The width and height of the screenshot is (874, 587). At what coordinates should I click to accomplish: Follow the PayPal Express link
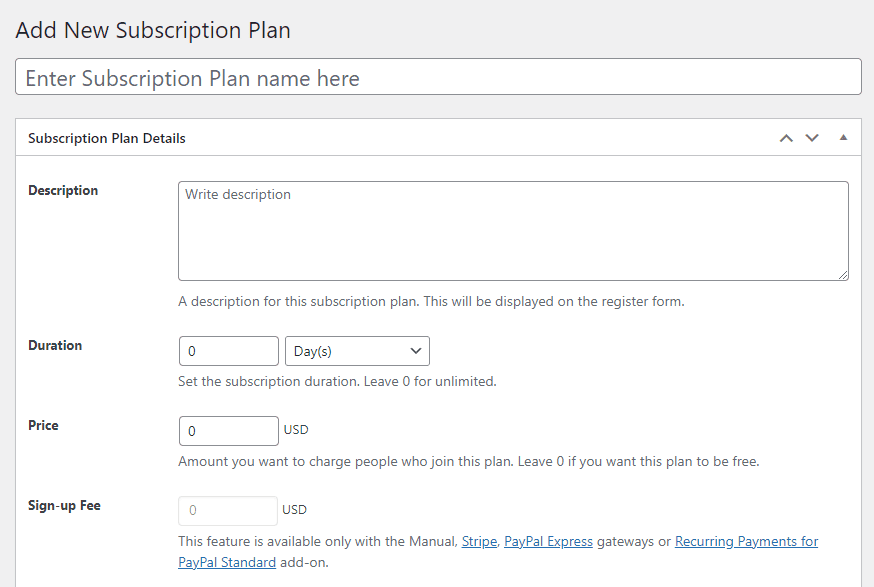pyautogui.click(x=548, y=541)
